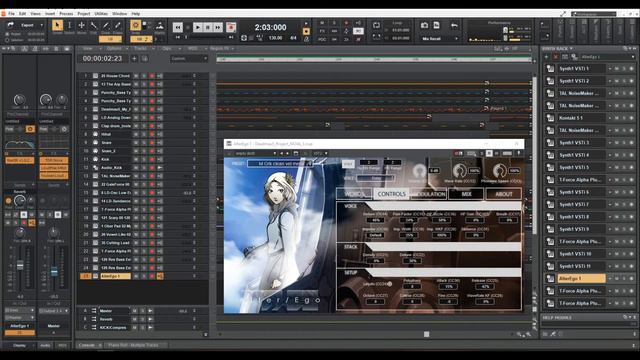Choose the Select (I-beam) tool
The width and height of the screenshot is (640, 360).
(69, 26)
